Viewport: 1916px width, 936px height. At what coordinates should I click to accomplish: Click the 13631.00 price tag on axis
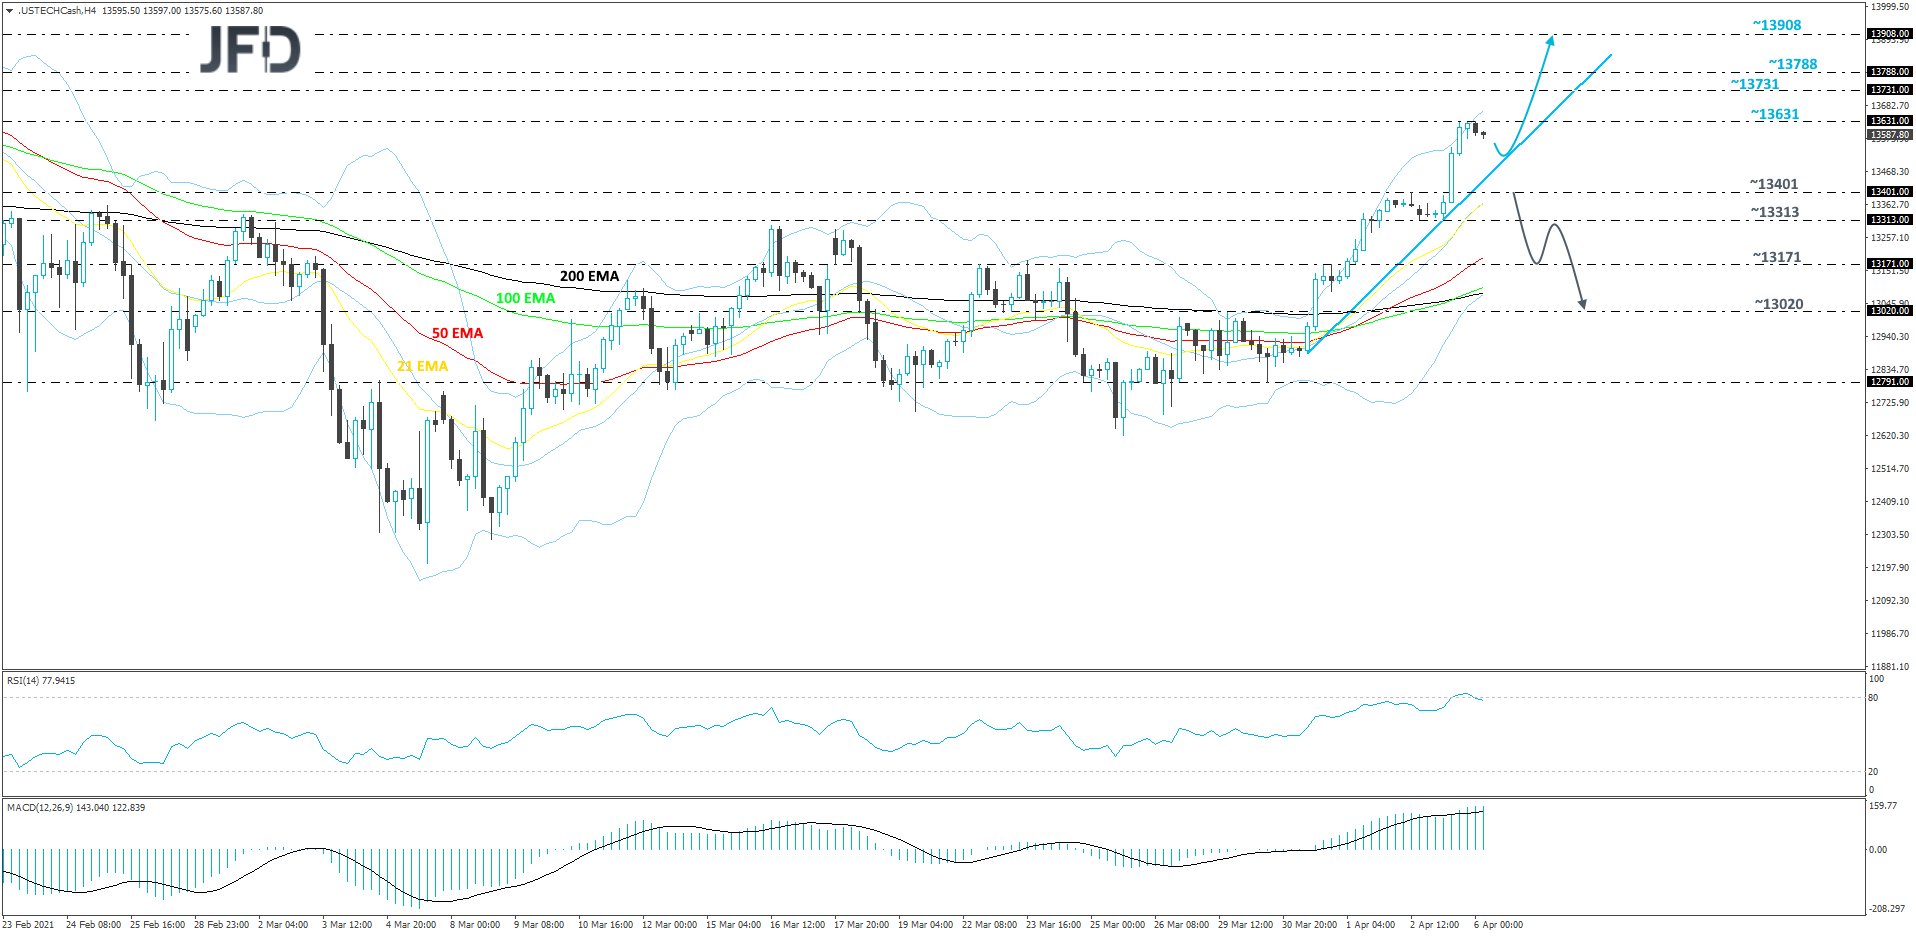1890,121
